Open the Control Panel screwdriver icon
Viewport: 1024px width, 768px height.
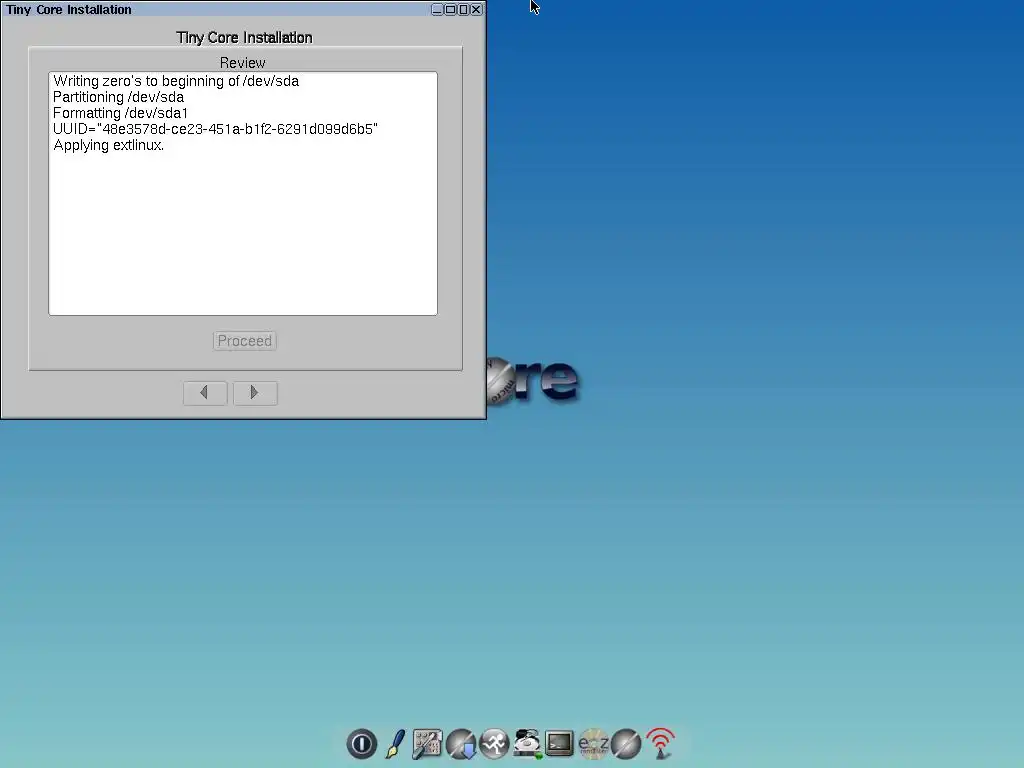[x=427, y=744]
